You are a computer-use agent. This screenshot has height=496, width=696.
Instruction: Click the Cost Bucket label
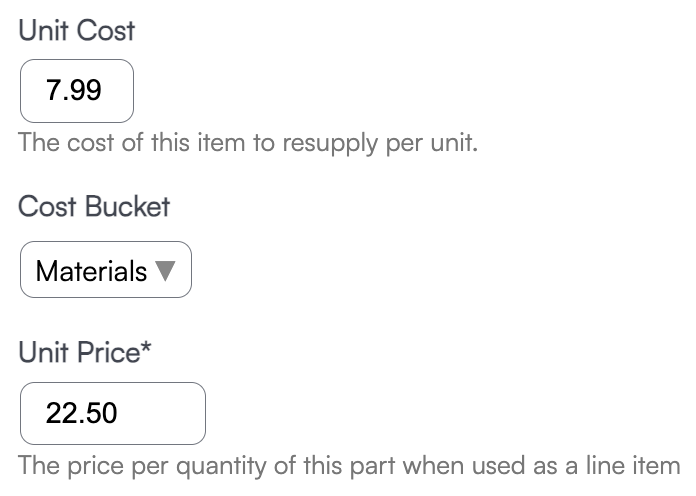(94, 207)
